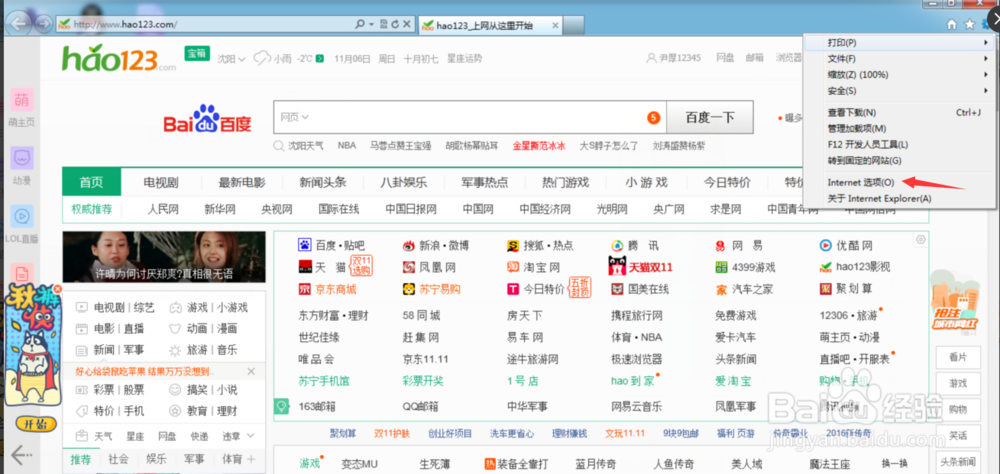Open the 许晴 video thumbnail
1000x474 pixels.
pos(164,257)
